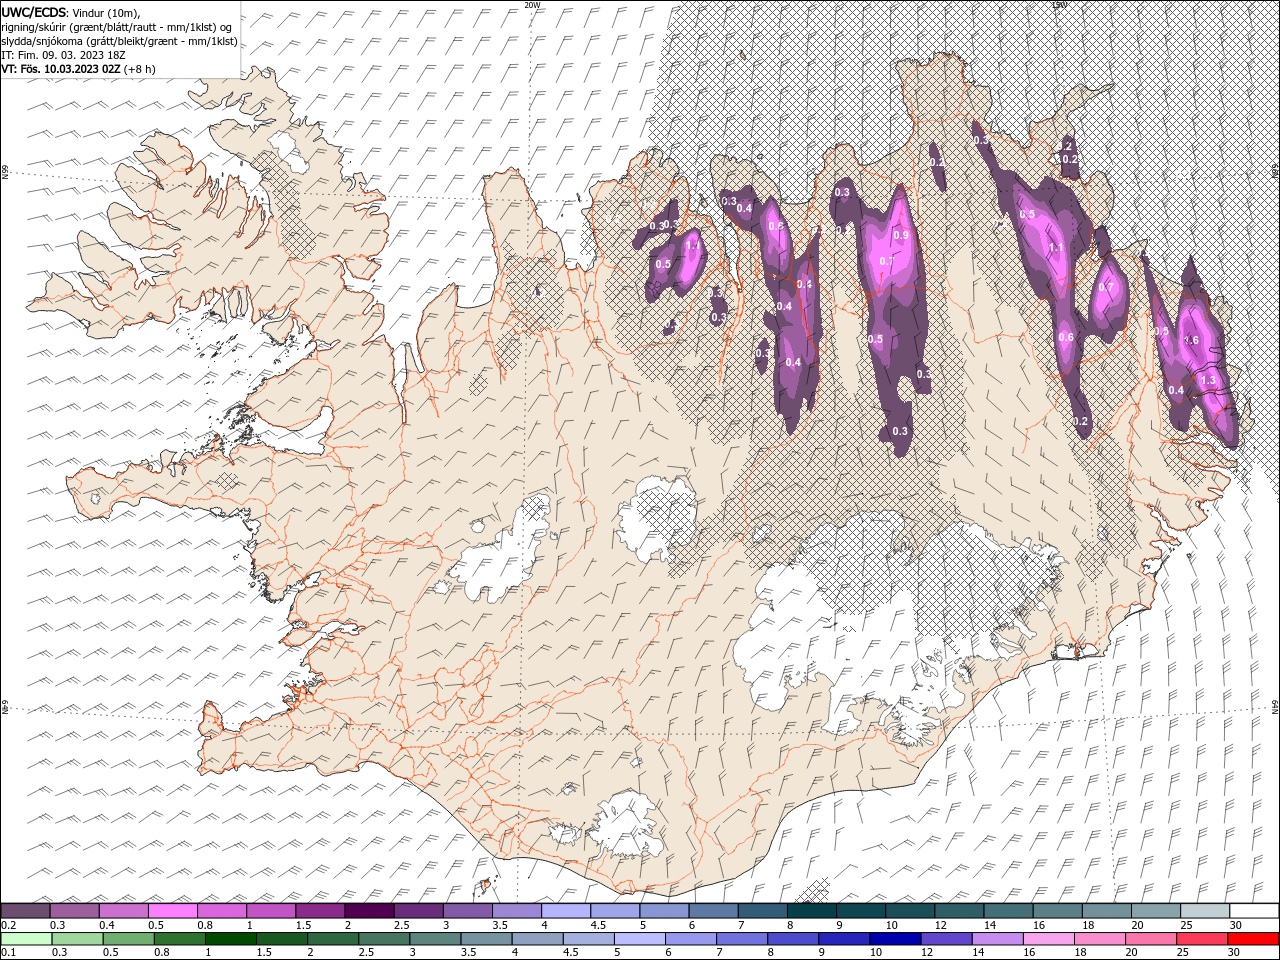Click the upper legend swatch starting at 0.2

point(26,910)
